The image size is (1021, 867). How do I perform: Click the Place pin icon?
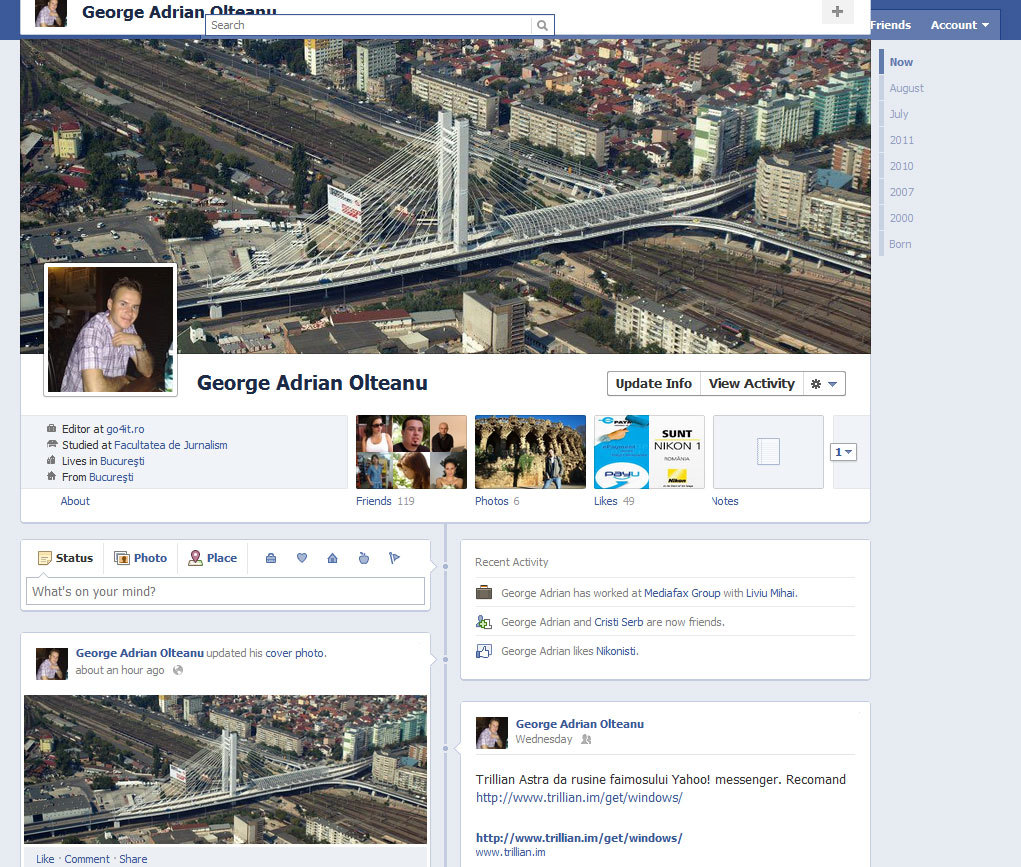pyautogui.click(x=195, y=558)
